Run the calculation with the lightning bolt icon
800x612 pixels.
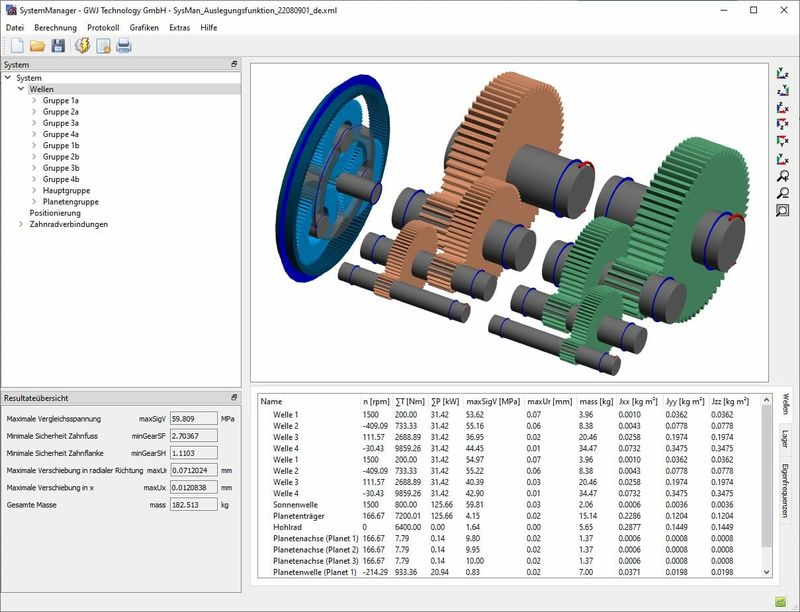pos(82,45)
